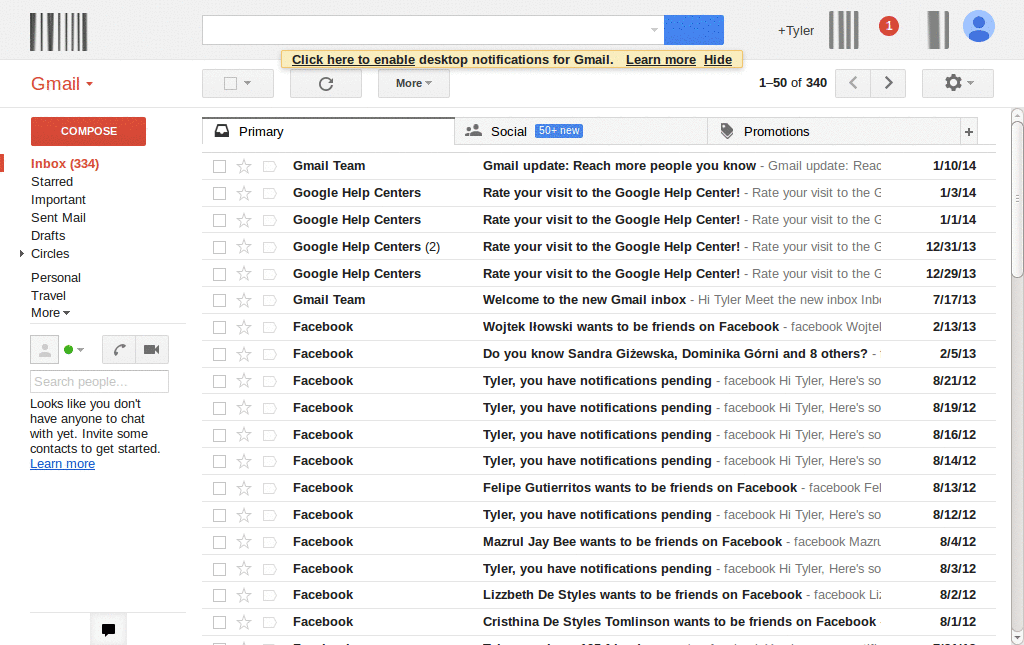Image resolution: width=1024 pixels, height=645 pixels.
Task: Open the settings gear menu
Action: [958, 83]
